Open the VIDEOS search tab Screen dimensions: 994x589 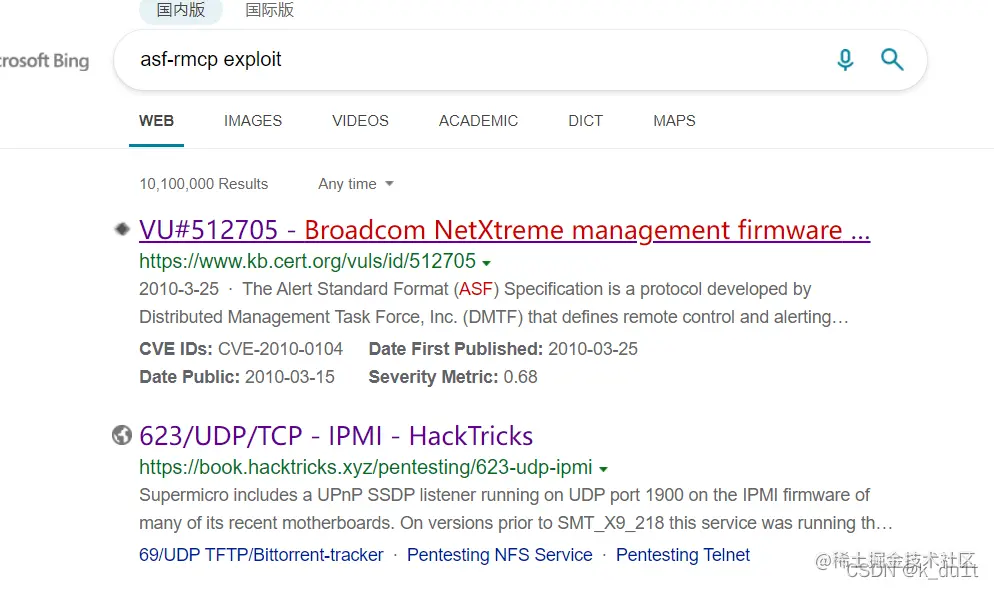[x=360, y=121]
